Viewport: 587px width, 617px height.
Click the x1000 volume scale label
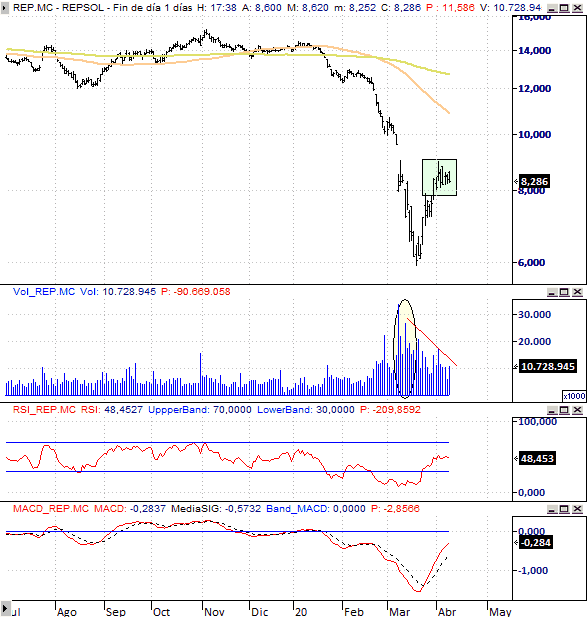(574, 396)
